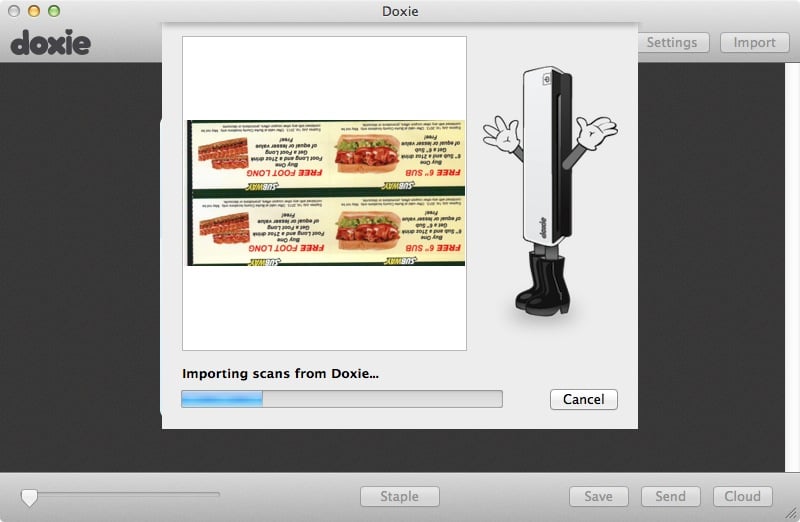The width and height of the screenshot is (800, 522).
Task: Click the Doxie window title
Action: 400,11
